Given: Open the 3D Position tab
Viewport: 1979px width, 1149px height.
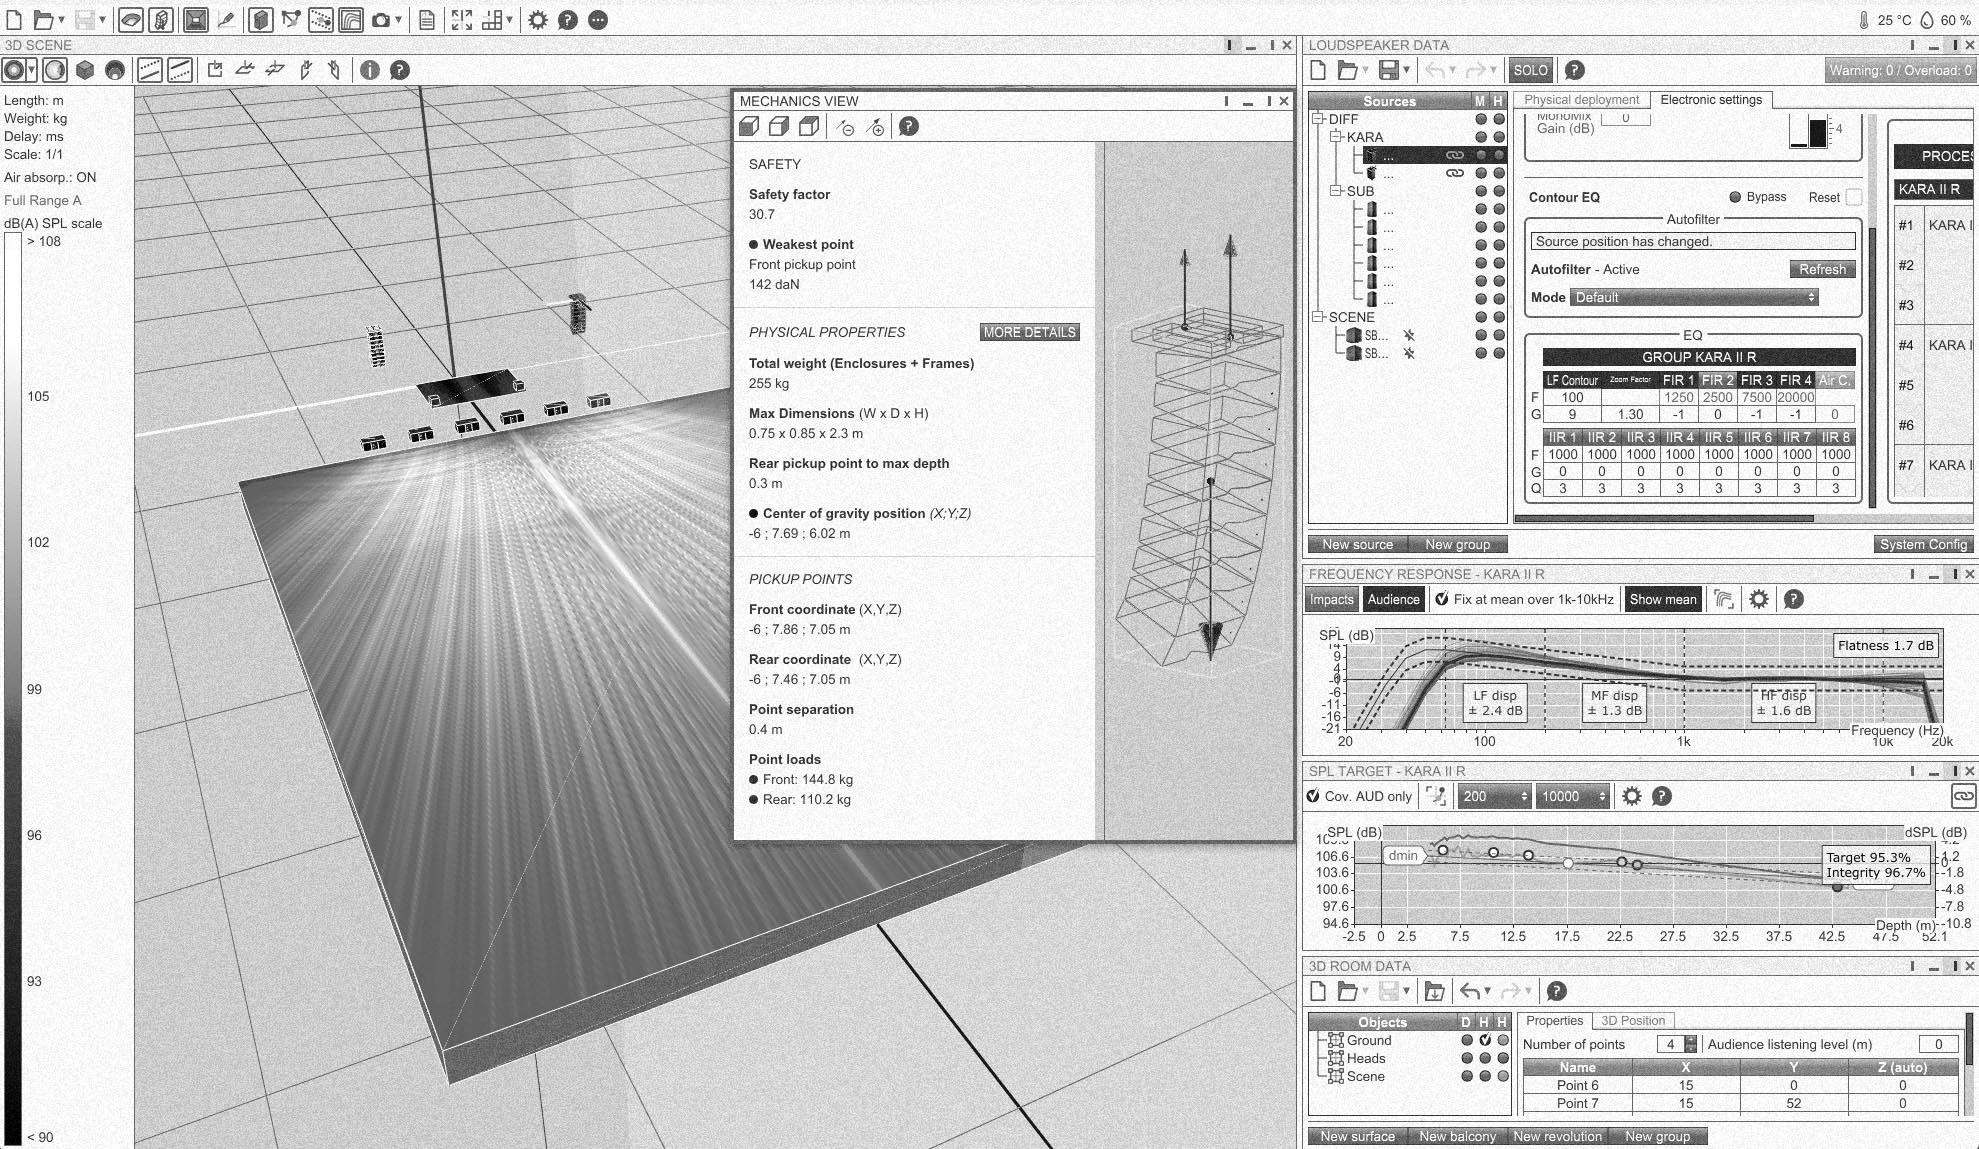Looking at the screenshot, I should tap(1632, 1021).
